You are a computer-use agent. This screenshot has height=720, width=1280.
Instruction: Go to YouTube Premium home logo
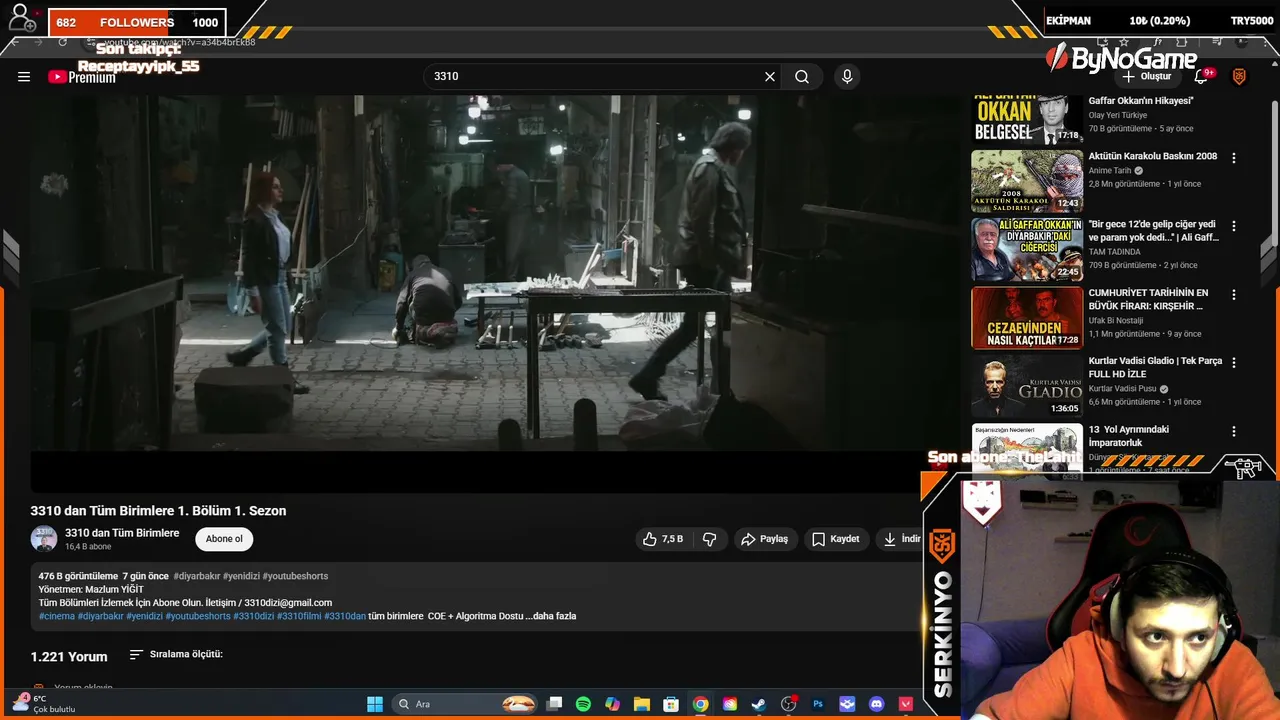(82, 77)
